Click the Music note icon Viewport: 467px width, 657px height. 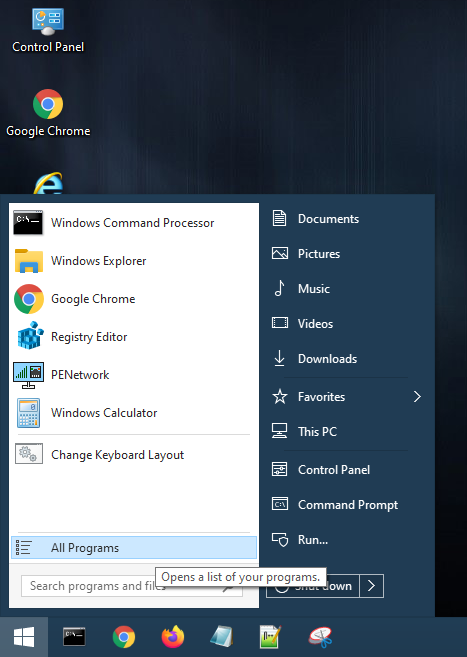click(x=279, y=288)
